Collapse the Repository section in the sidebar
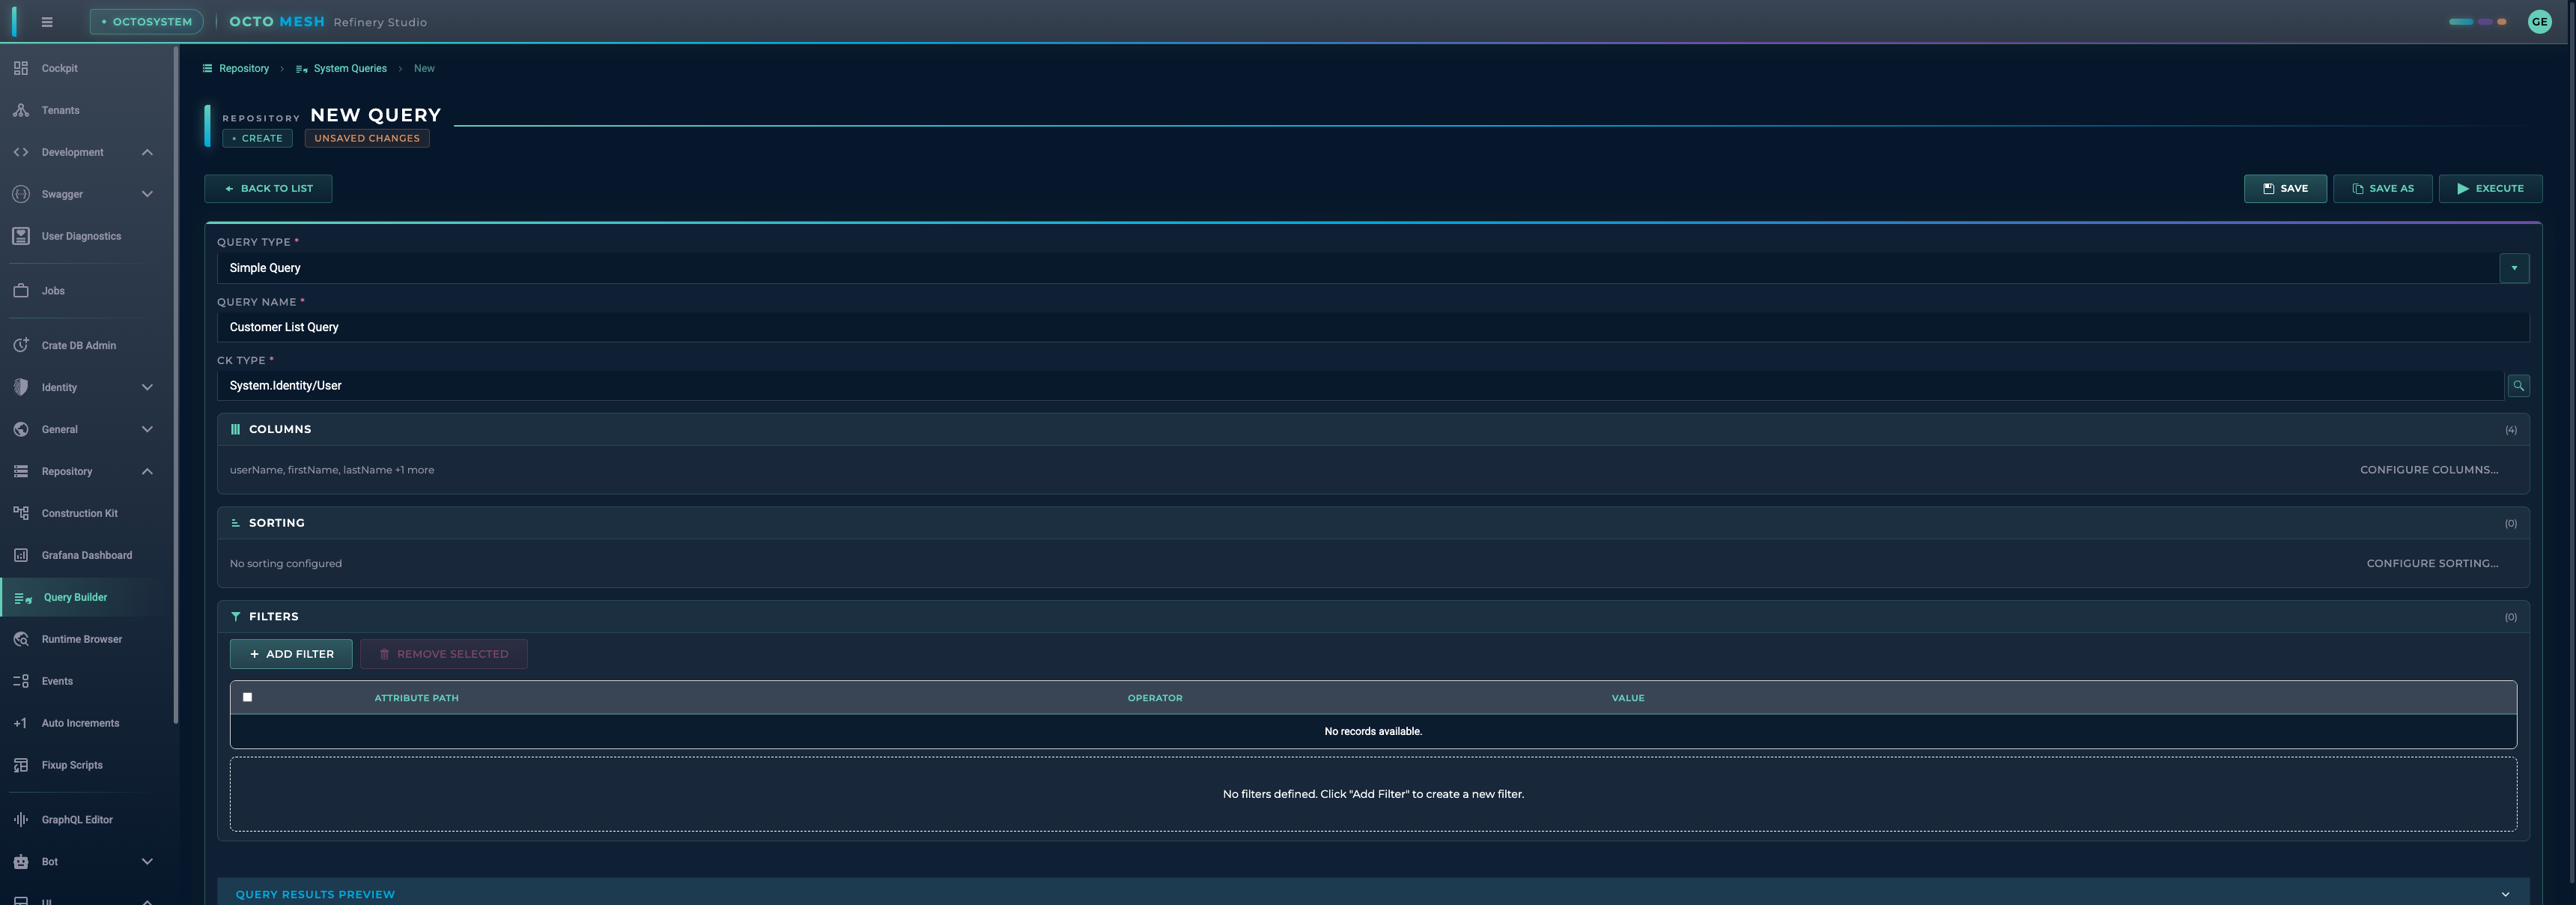The image size is (2576, 905). click(147, 470)
